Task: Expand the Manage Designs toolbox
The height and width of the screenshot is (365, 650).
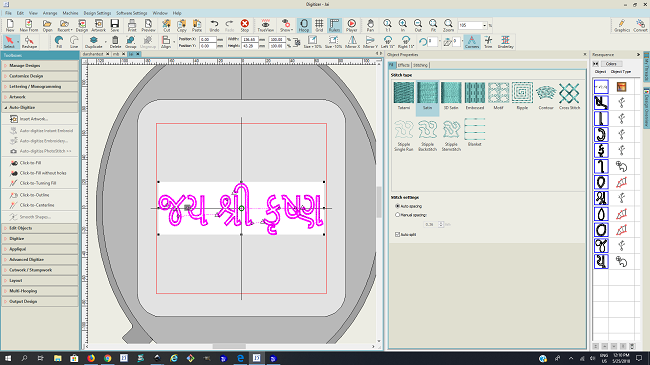Action: [40, 66]
